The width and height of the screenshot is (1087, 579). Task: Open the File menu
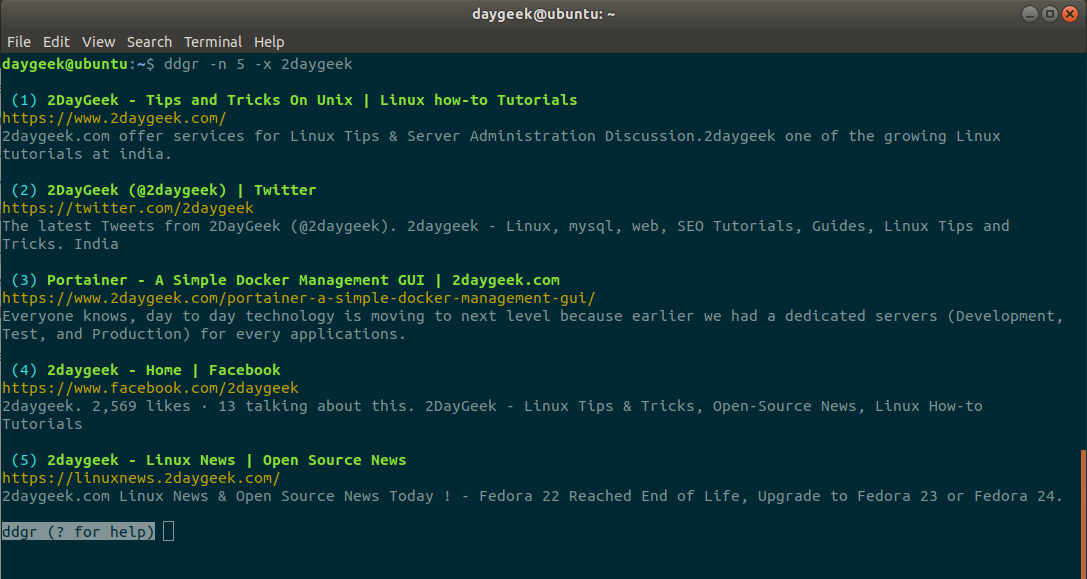coord(19,42)
